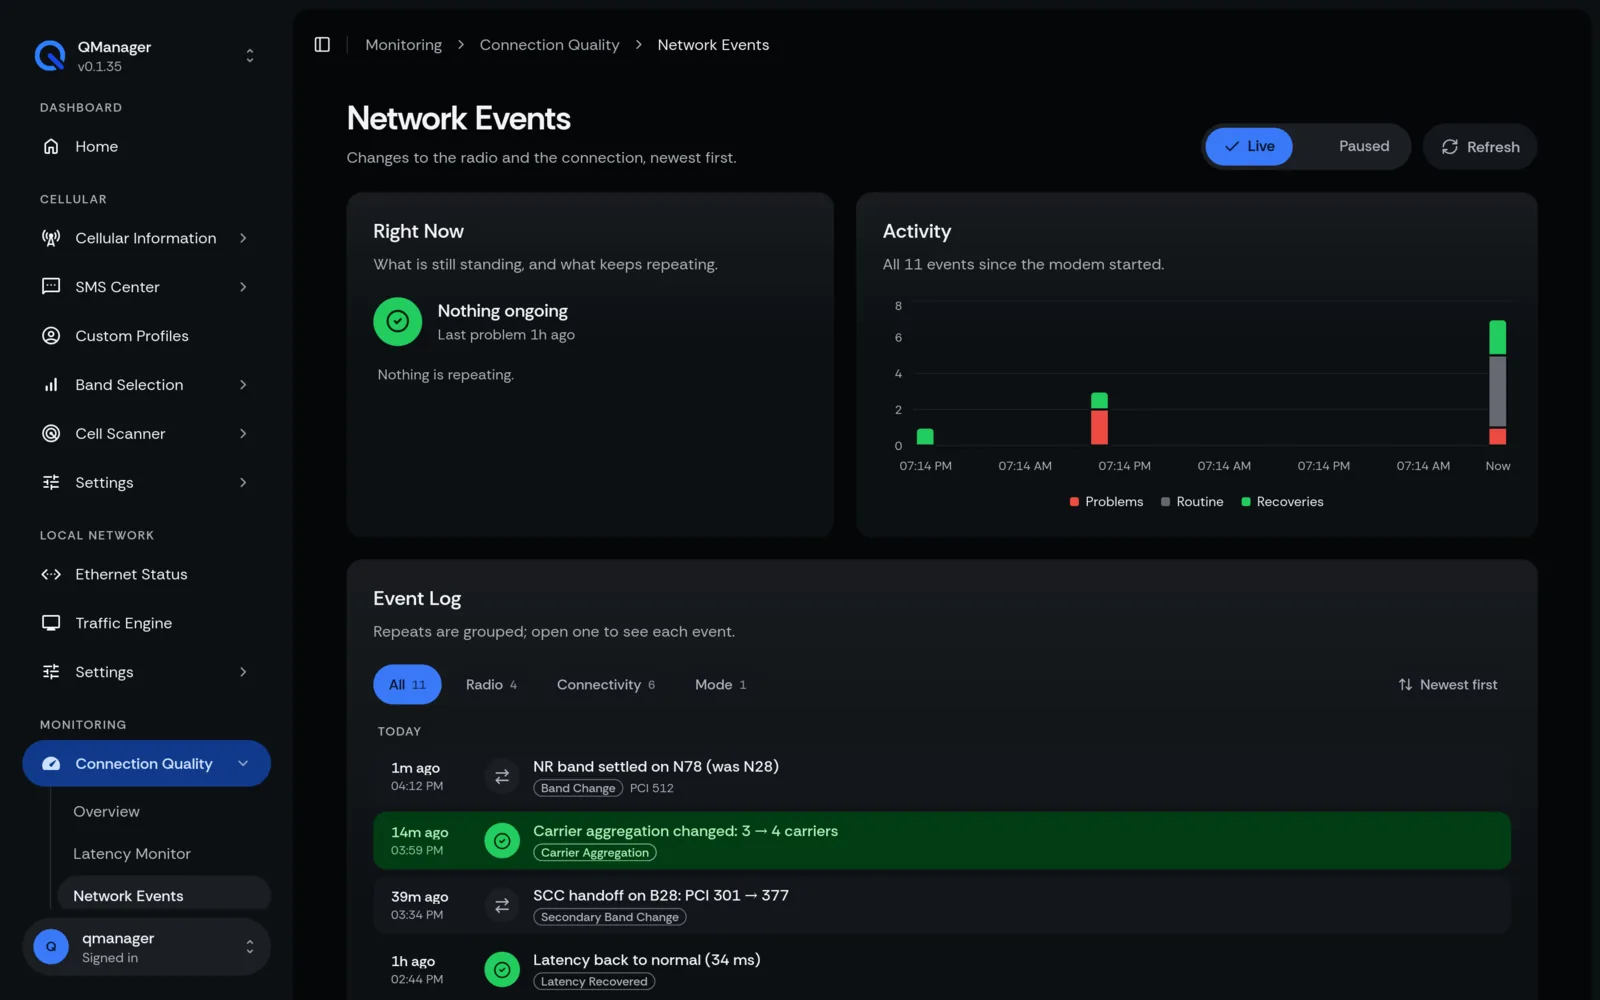Click the Cellular Settings sliders icon

(x=51, y=482)
